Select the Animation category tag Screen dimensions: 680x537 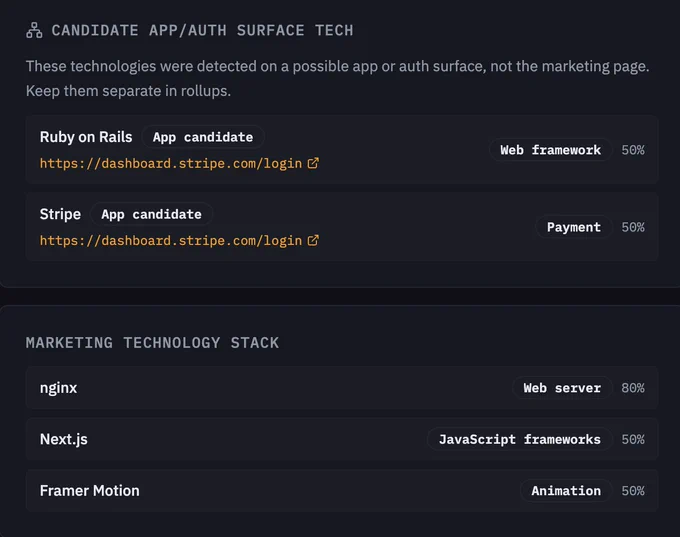pyautogui.click(x=566, y=491)
